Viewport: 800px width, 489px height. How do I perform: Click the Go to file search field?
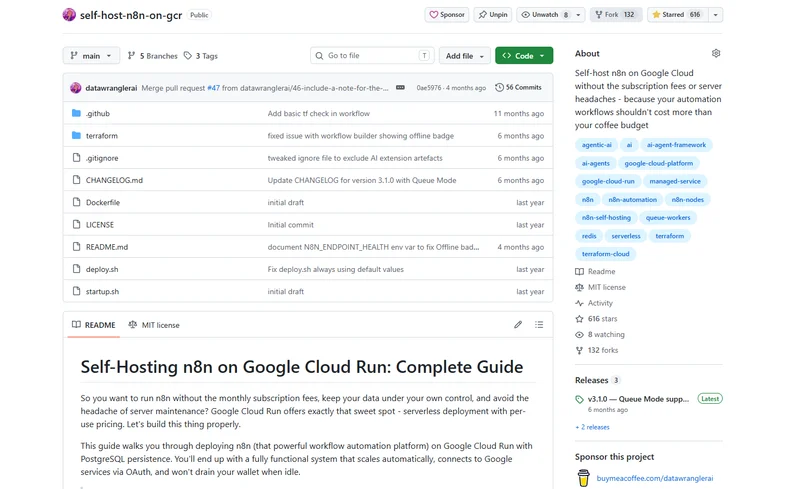[372, 56]
